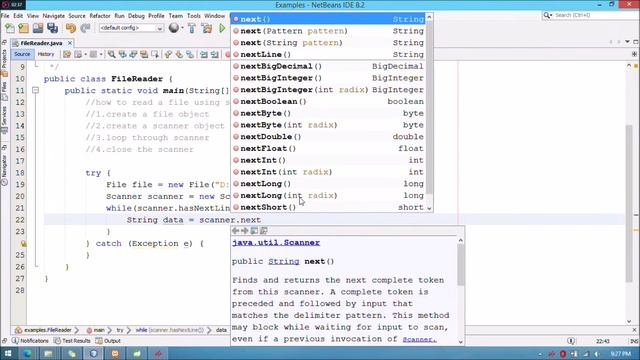
Task: Select the FileReader.java editor tab
Action: [x=41, y=43]
